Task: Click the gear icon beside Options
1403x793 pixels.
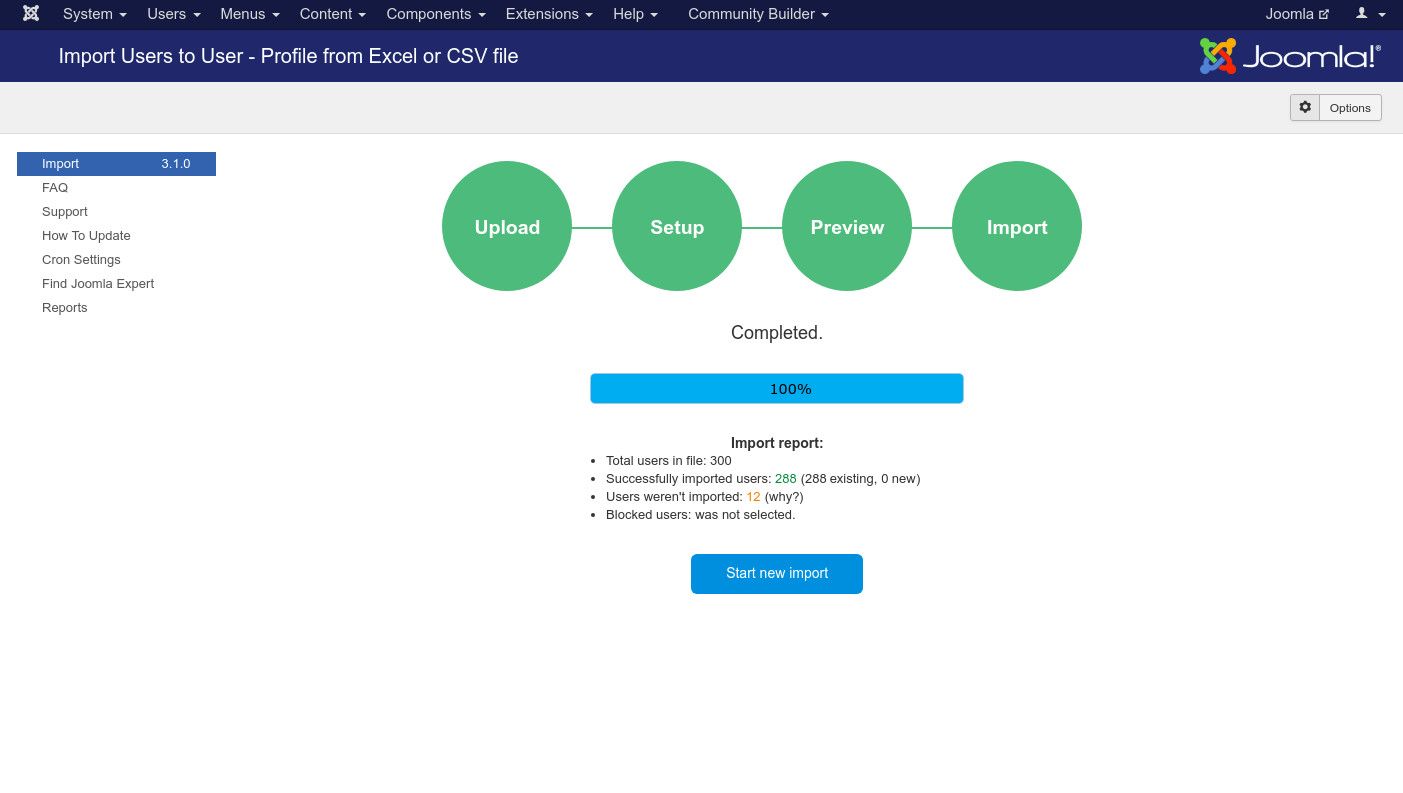Action: click(1305, 107)
